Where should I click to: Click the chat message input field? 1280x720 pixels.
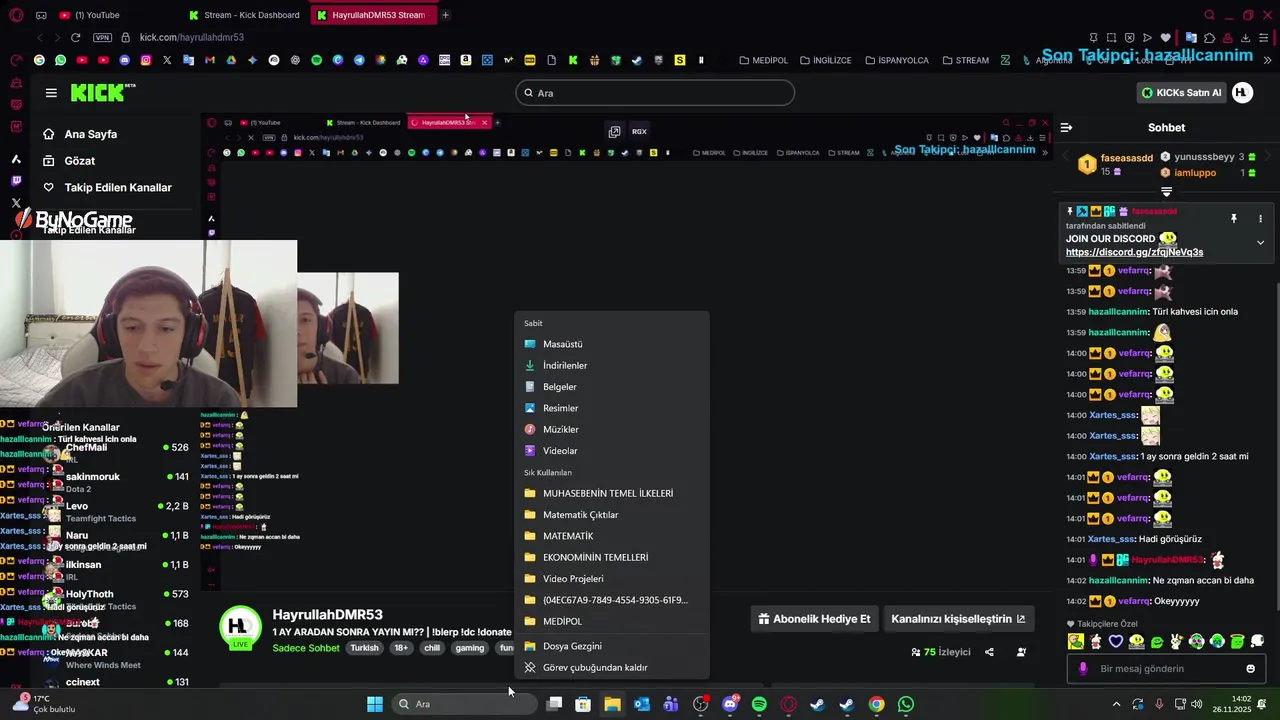pos(1166,669)
